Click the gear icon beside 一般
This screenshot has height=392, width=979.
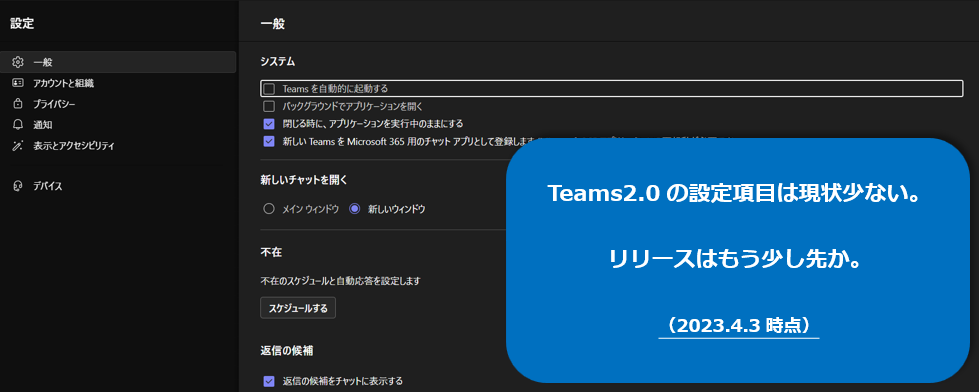[17, 62]
